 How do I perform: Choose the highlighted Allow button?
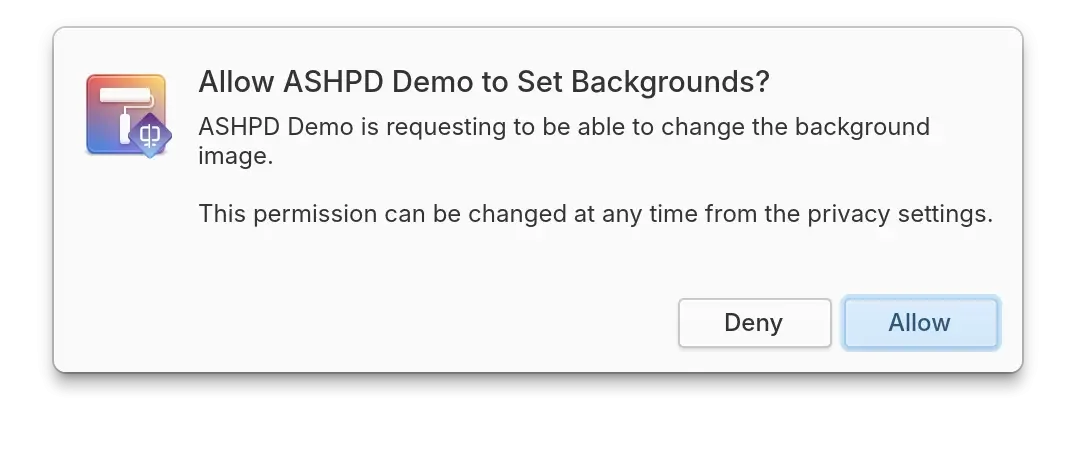(x=921, y=322)
